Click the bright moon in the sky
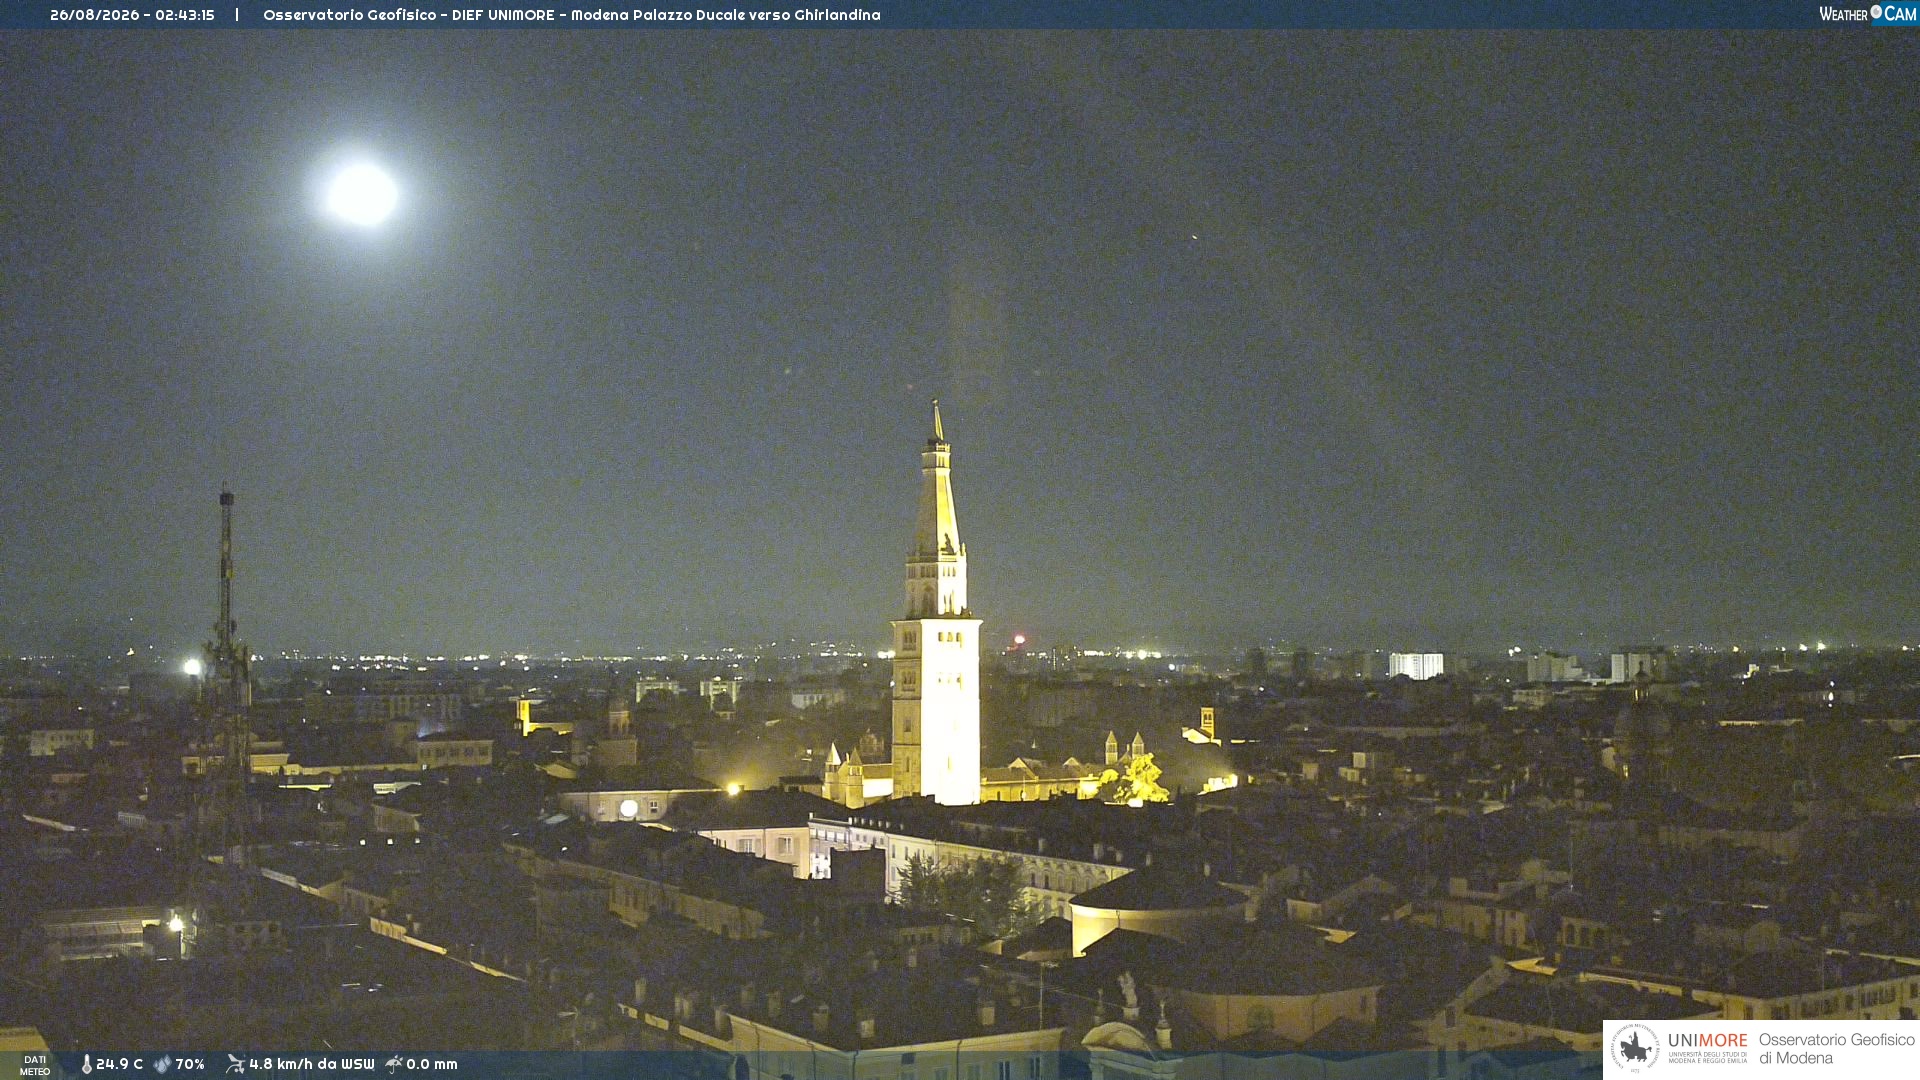The width and height of the screenshot is (1920, 1080). [x=362, y=194]
